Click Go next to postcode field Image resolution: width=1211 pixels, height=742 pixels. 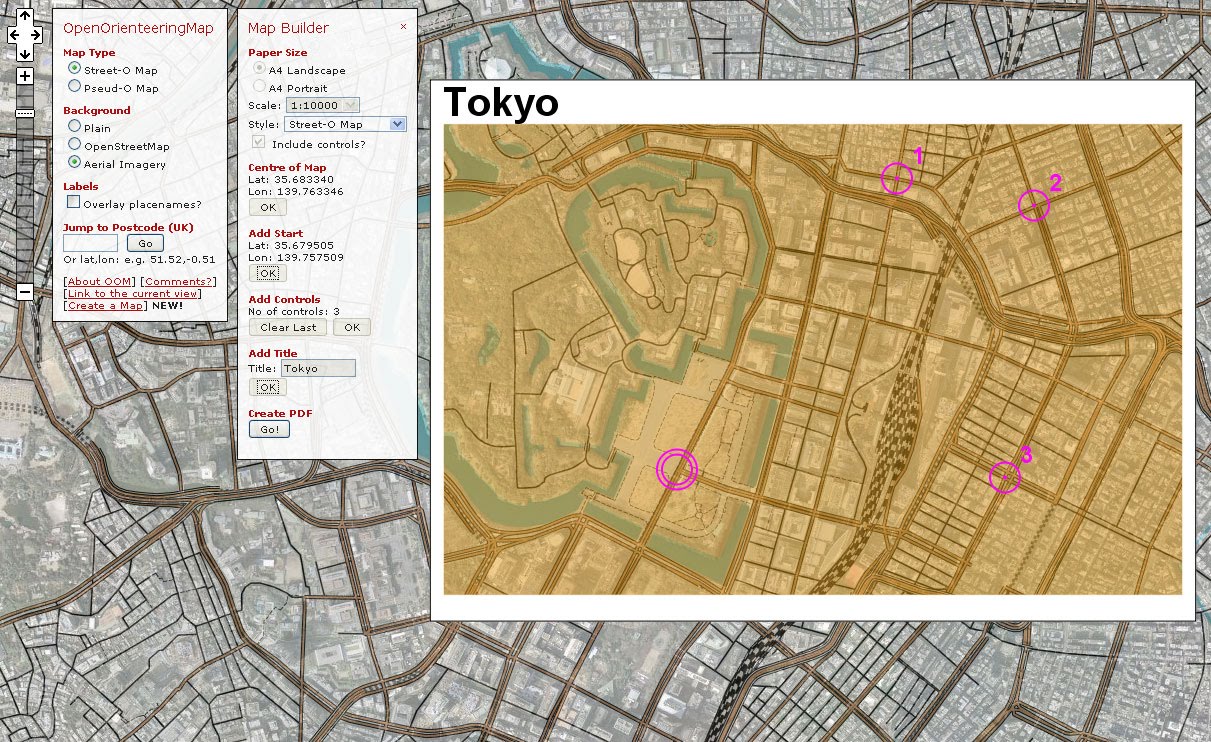[x=145, y=243]
